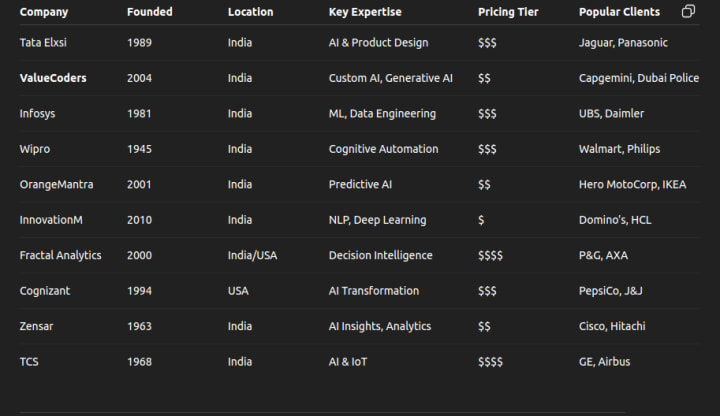Select the Fractal Analytics cell
720x416 pixels.
tap(61, 255)
